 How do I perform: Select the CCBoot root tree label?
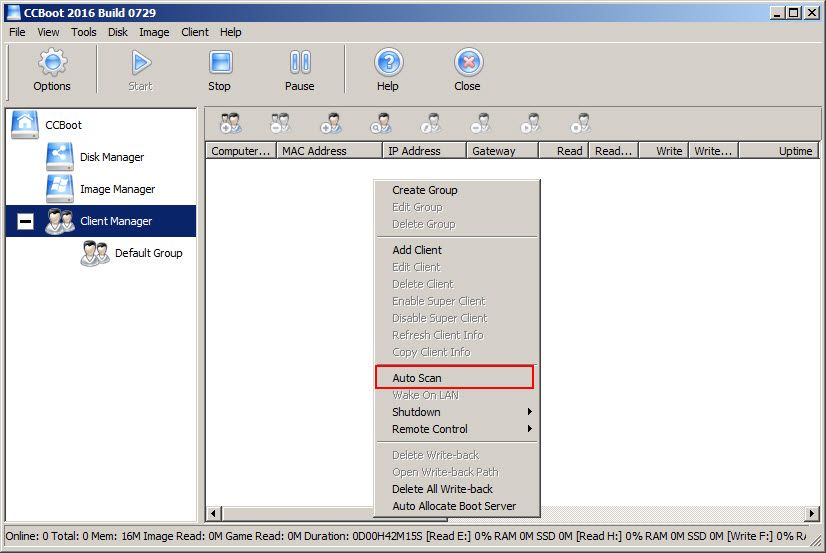(x=64, y=125)
